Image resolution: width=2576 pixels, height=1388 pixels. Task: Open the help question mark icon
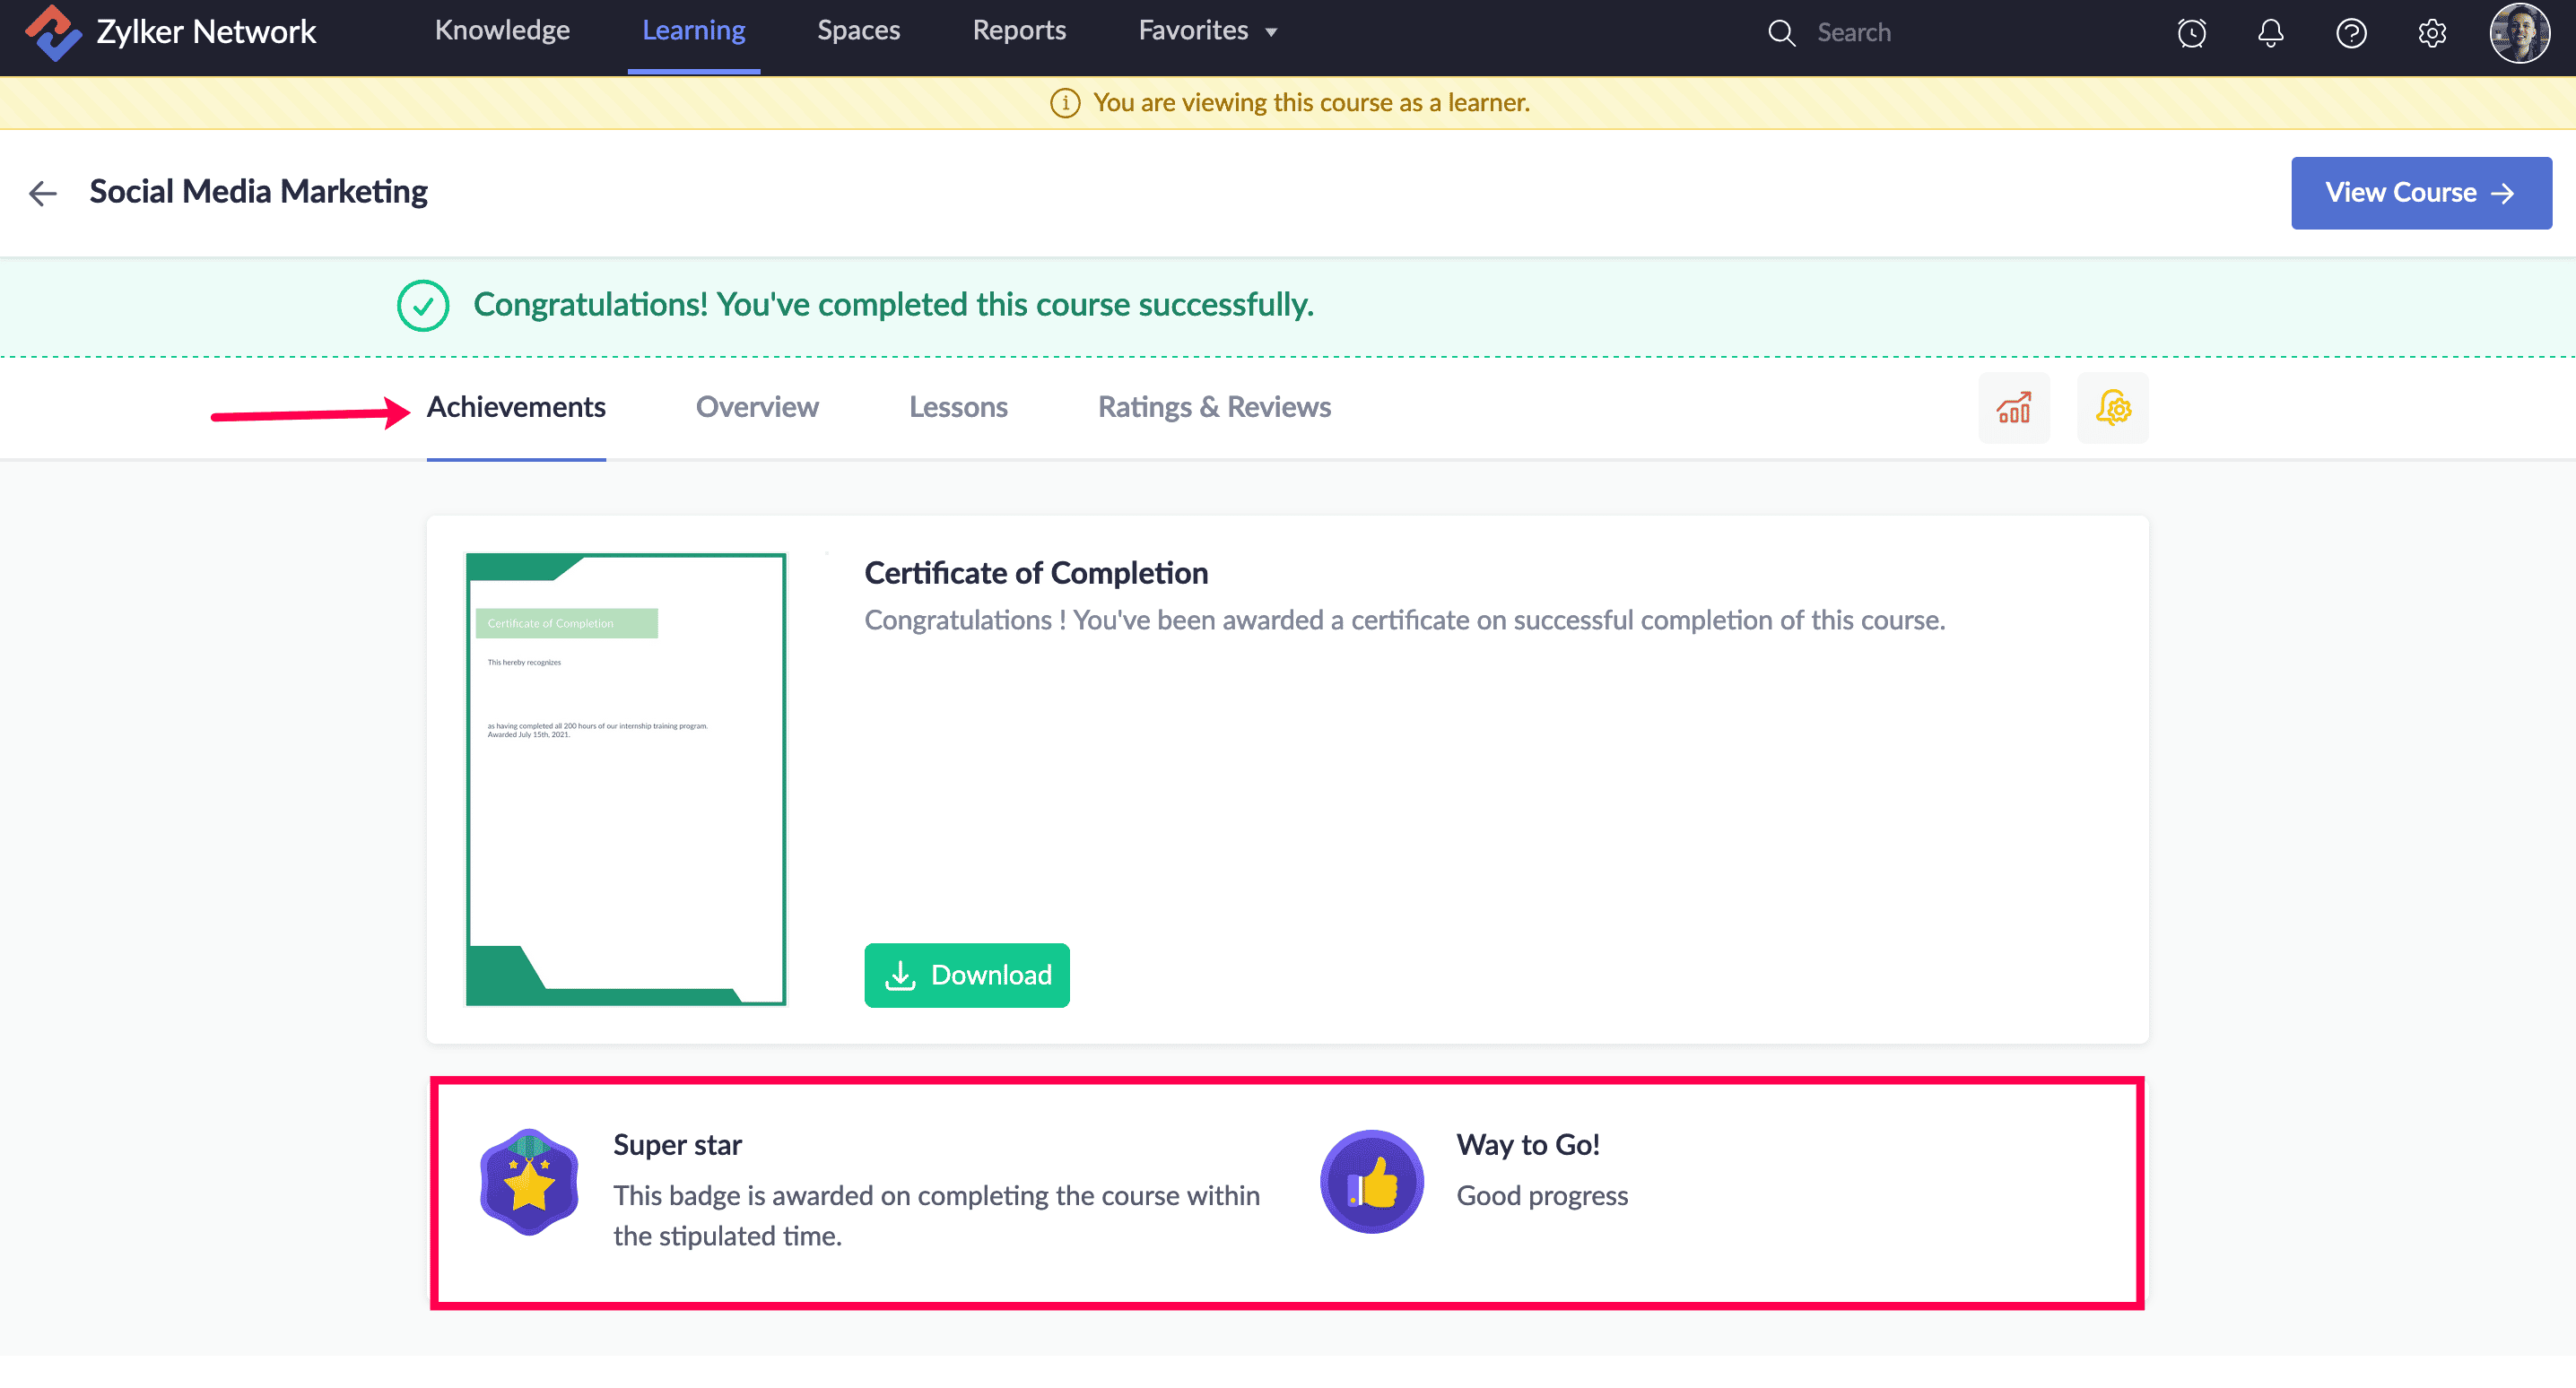(x=2351, y=33)
